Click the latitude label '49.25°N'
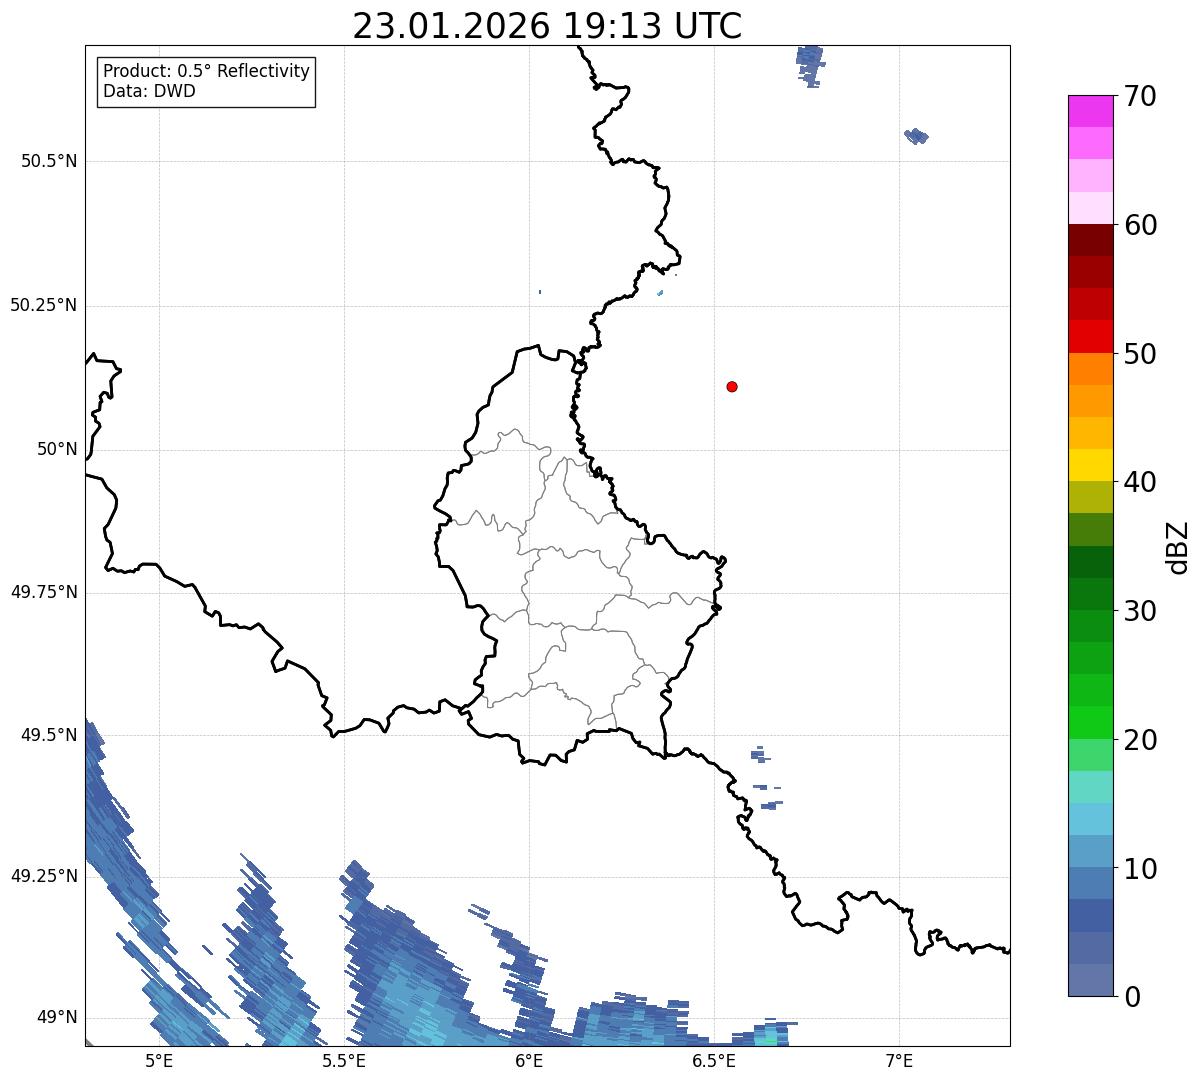This screenshot has height=1081, width=1202. (44, 876)
